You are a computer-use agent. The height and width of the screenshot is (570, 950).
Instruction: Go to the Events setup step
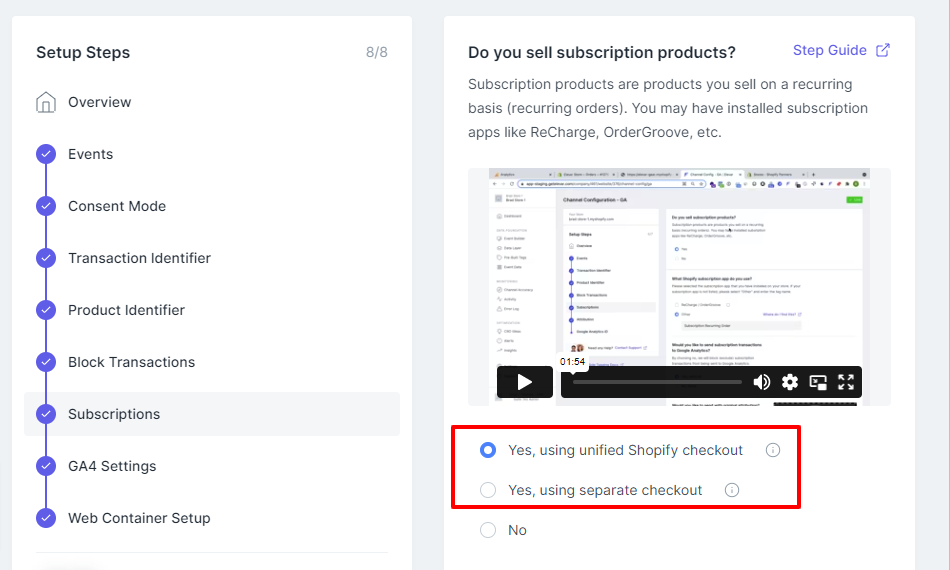tap(90, 154)
